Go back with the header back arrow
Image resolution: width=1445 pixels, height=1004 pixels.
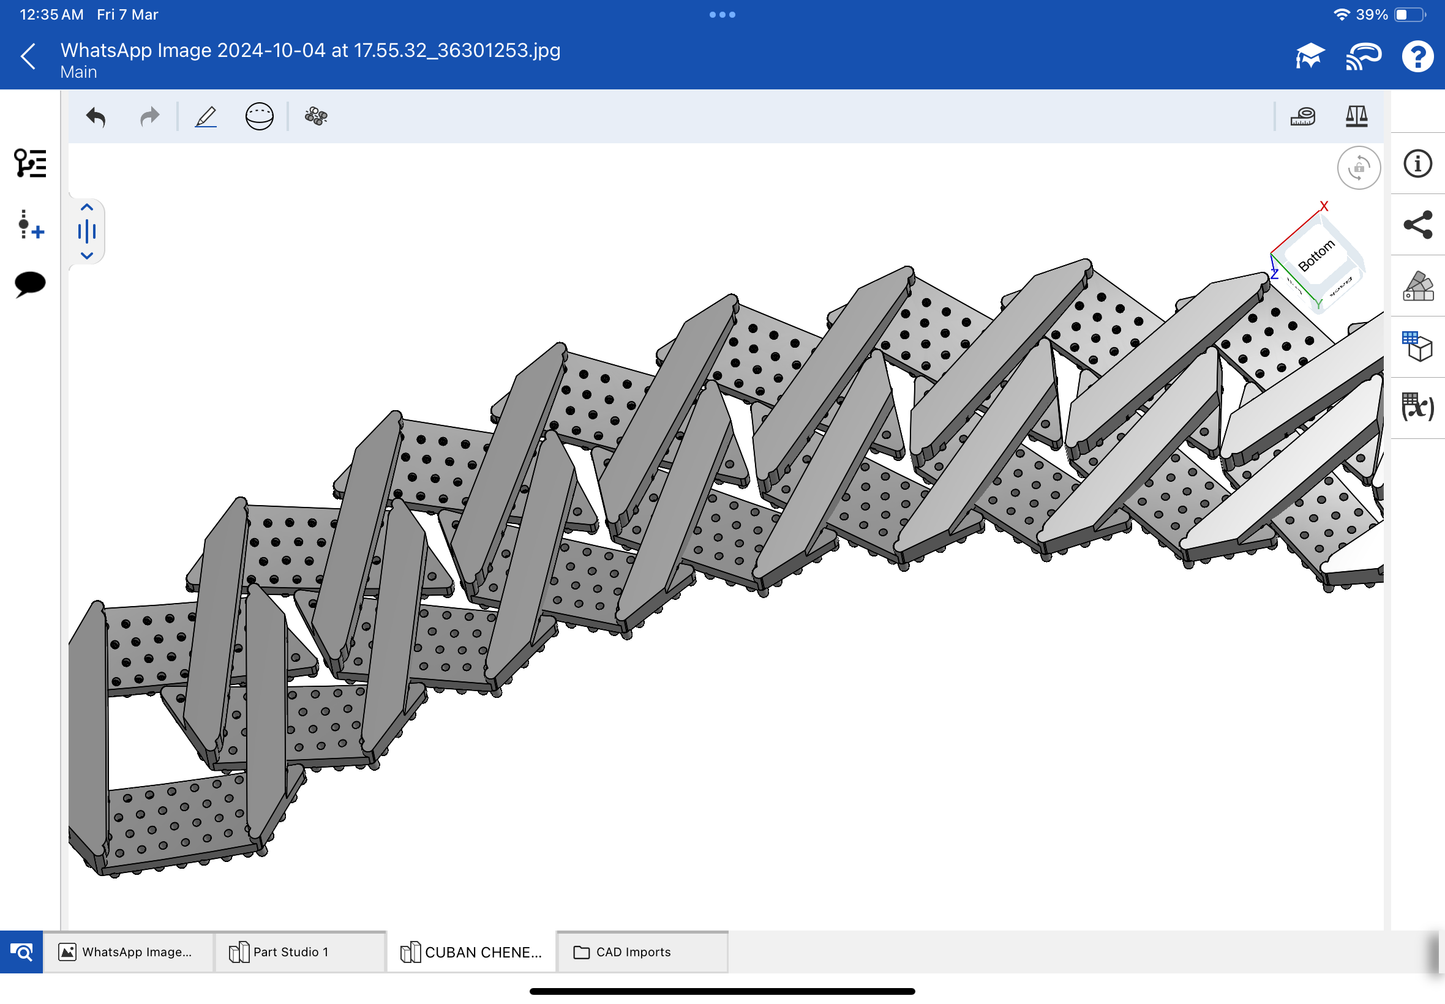(29, 57)
